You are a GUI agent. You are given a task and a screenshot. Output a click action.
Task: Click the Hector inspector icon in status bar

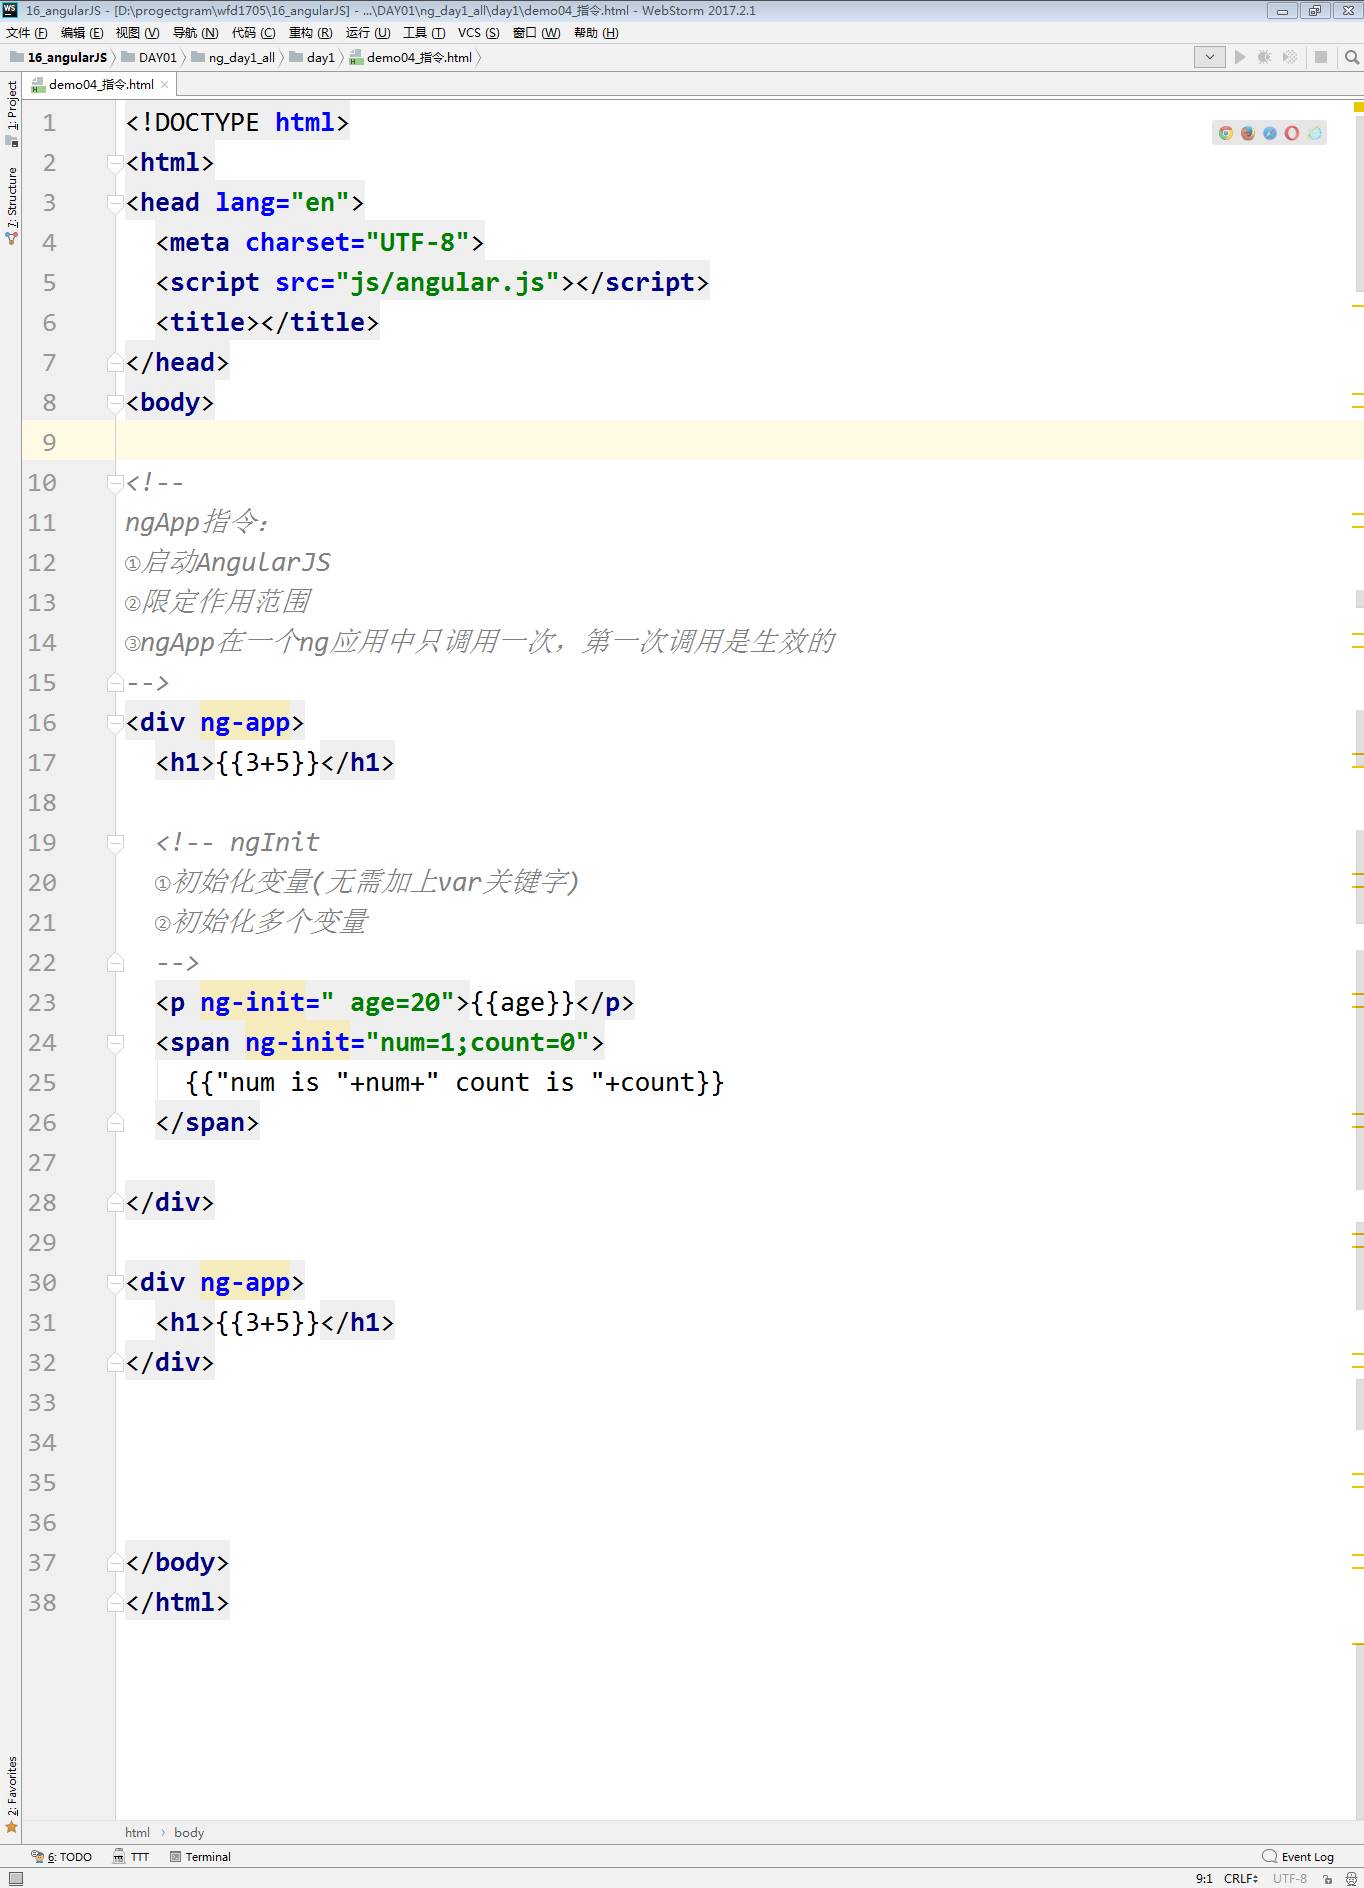[x=1351, y=1879]
